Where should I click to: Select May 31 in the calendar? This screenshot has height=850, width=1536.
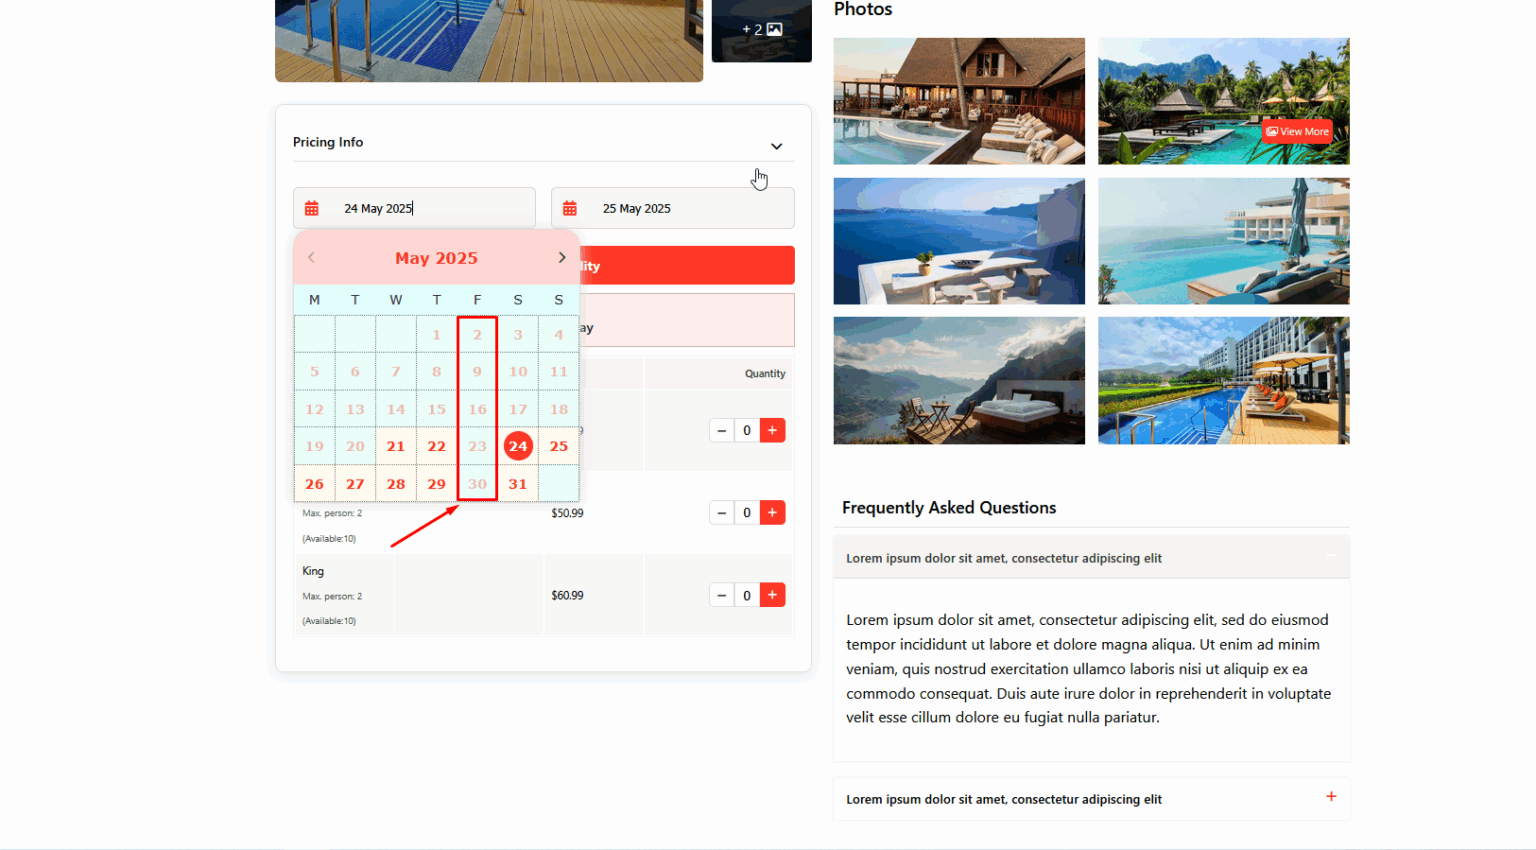[517, 484]
